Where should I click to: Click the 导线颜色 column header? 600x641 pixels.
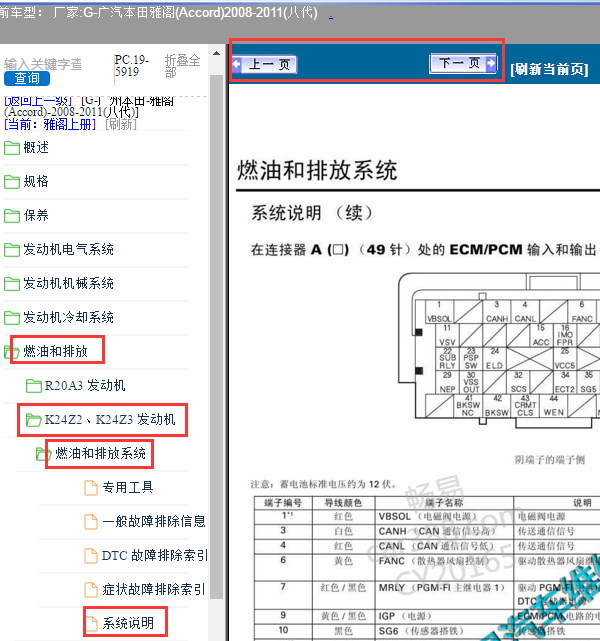click(343, 503)
